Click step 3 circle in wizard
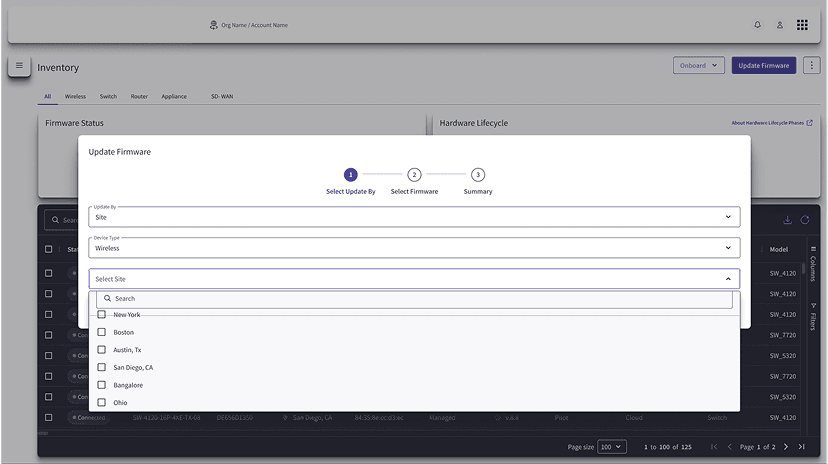828x464 pixels. [x=478, y=175]
